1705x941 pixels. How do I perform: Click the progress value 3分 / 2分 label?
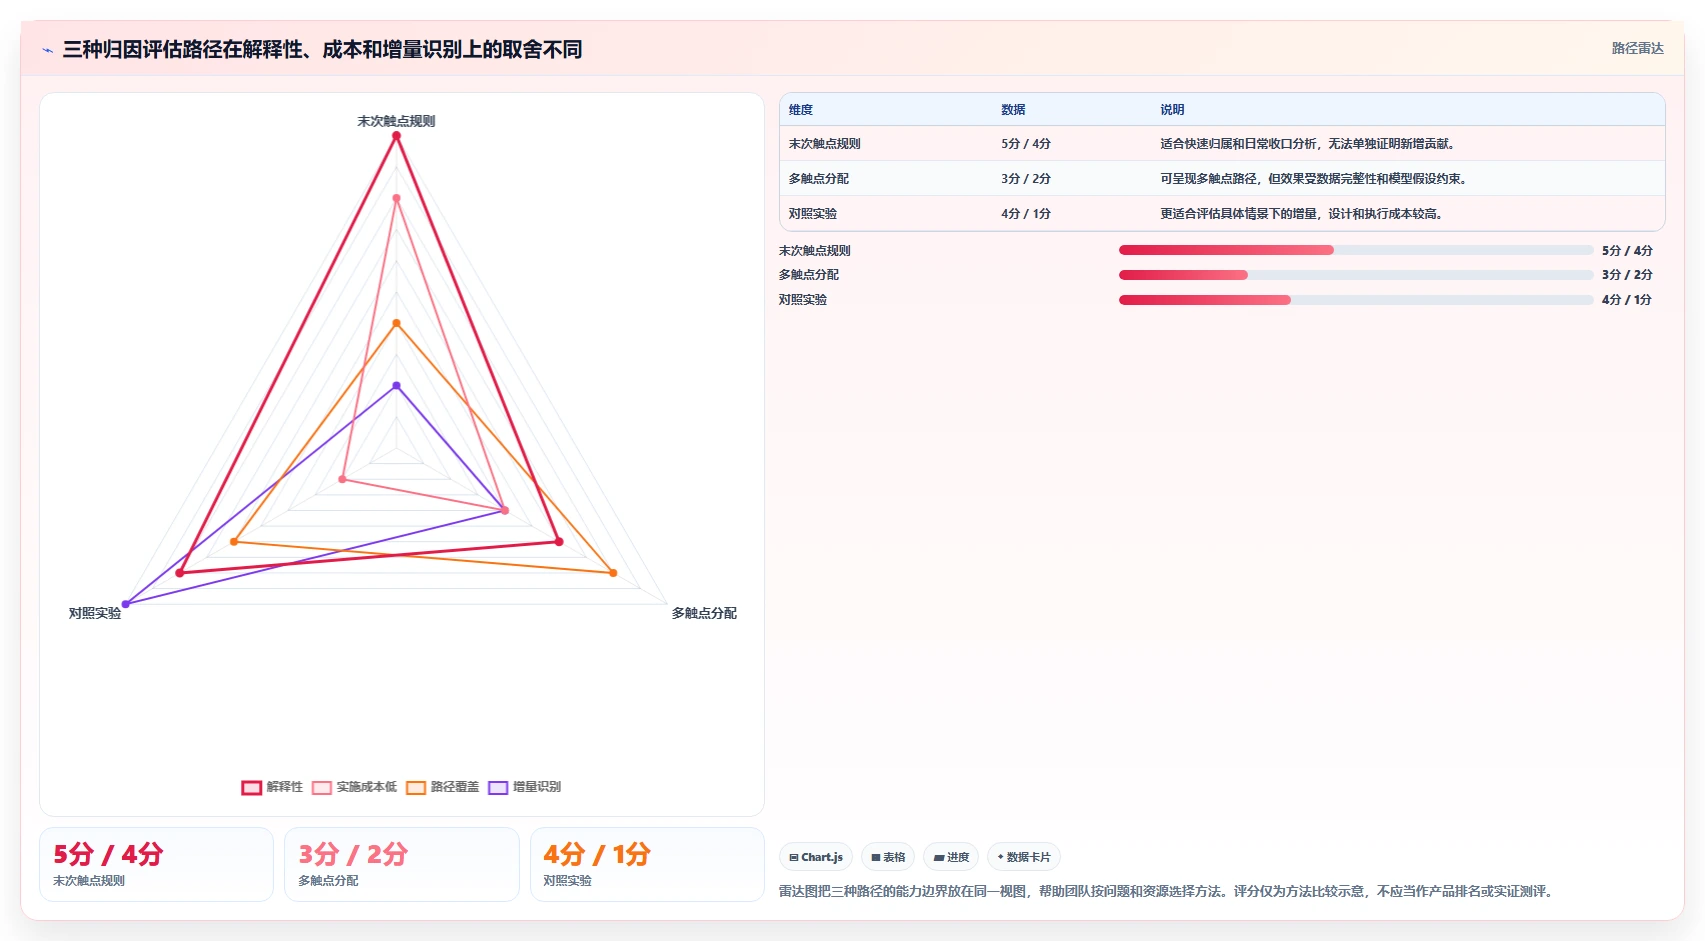pos(1627,275)
